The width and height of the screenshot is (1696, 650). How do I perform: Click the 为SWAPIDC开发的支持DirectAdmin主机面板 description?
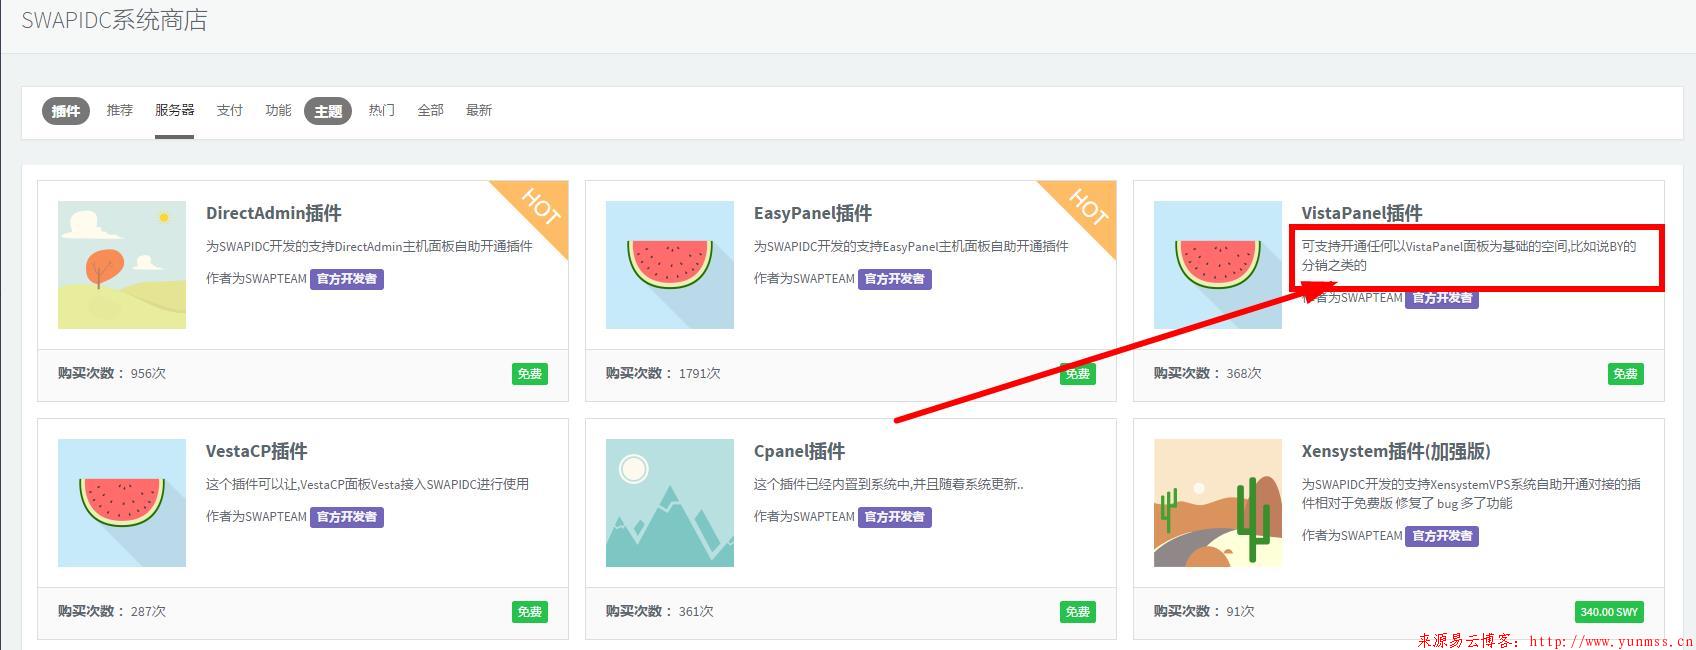(369, 246)
